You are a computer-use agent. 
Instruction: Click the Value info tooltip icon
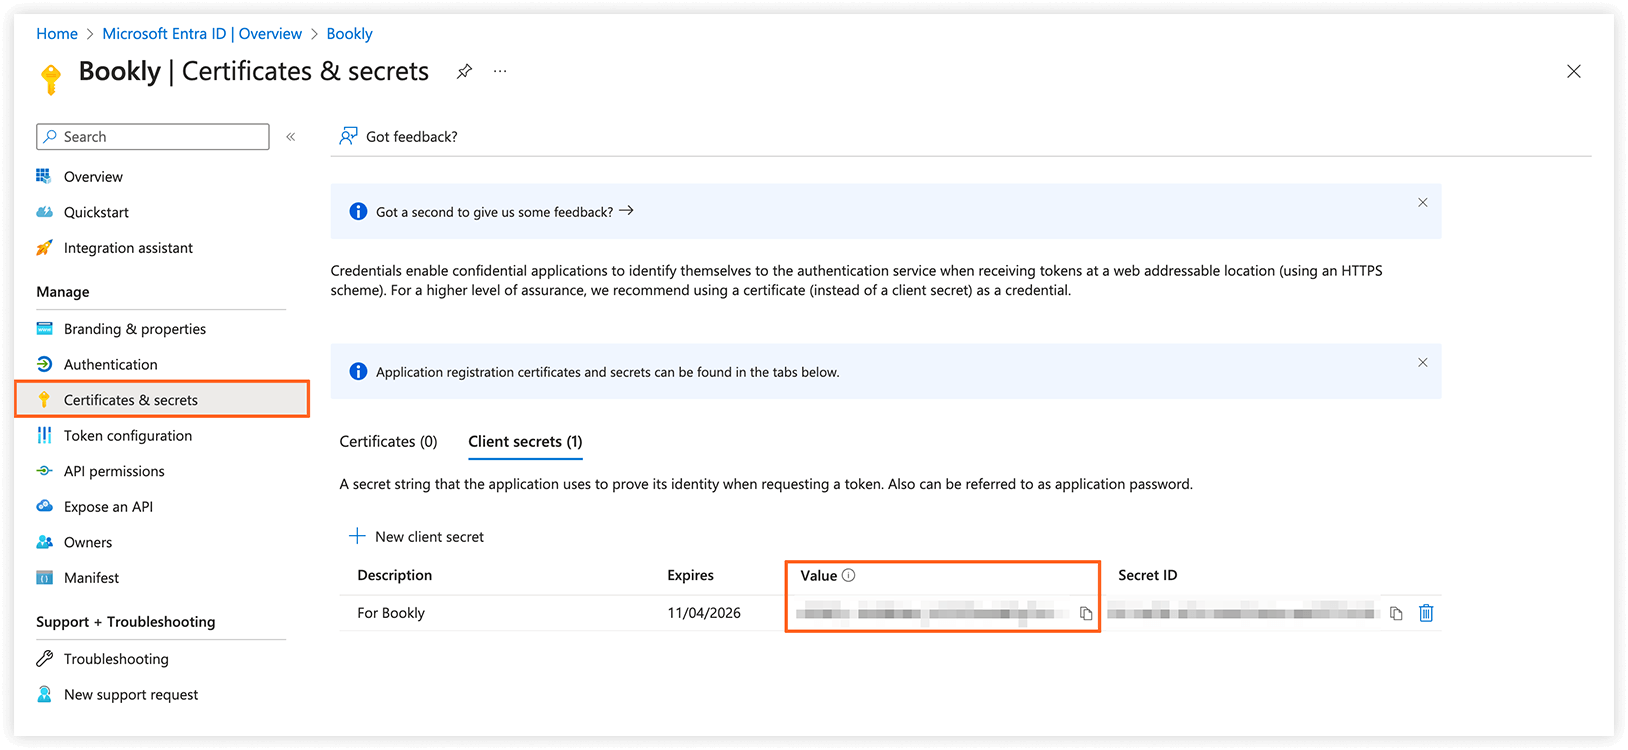pyautogui.click(x=848, y=575)
